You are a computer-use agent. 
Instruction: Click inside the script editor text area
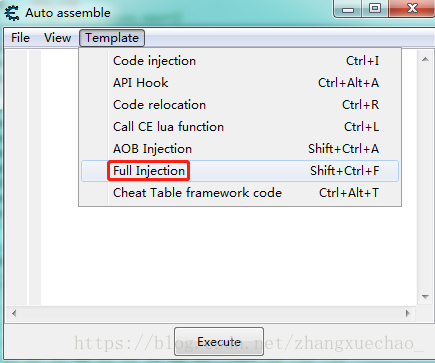(229, 256)
